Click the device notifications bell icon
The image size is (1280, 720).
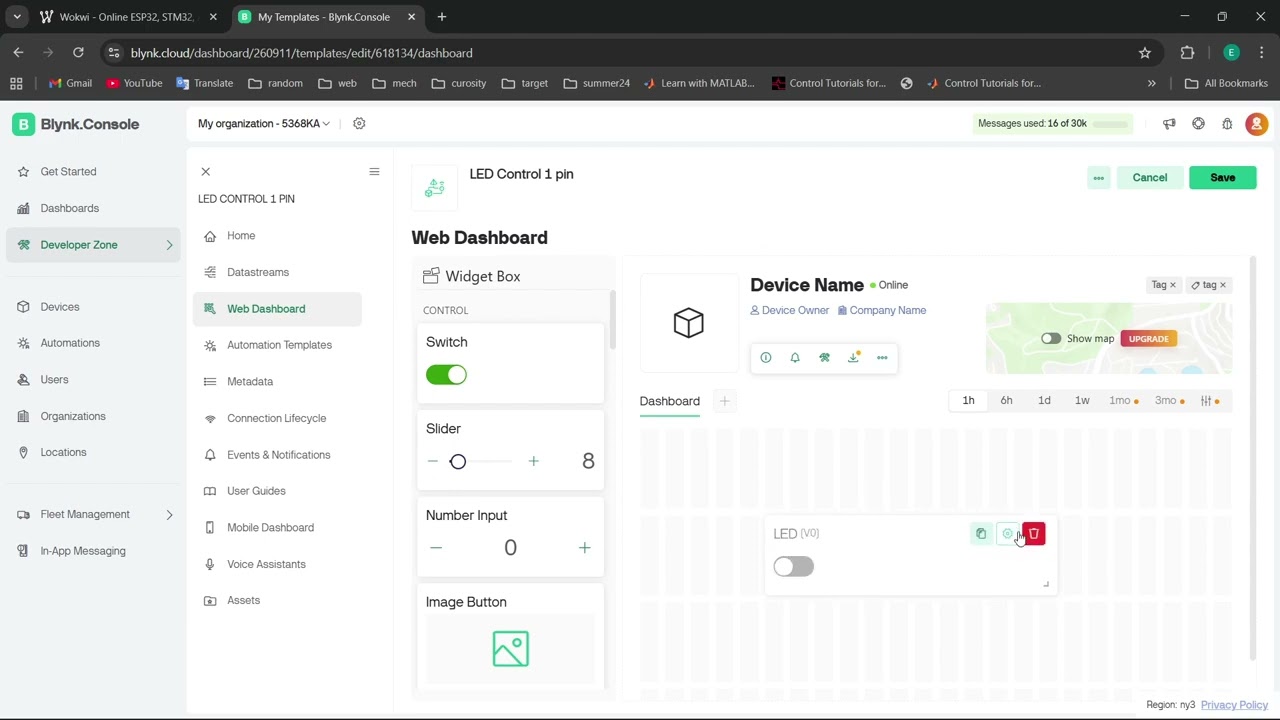tap(795, 357)
